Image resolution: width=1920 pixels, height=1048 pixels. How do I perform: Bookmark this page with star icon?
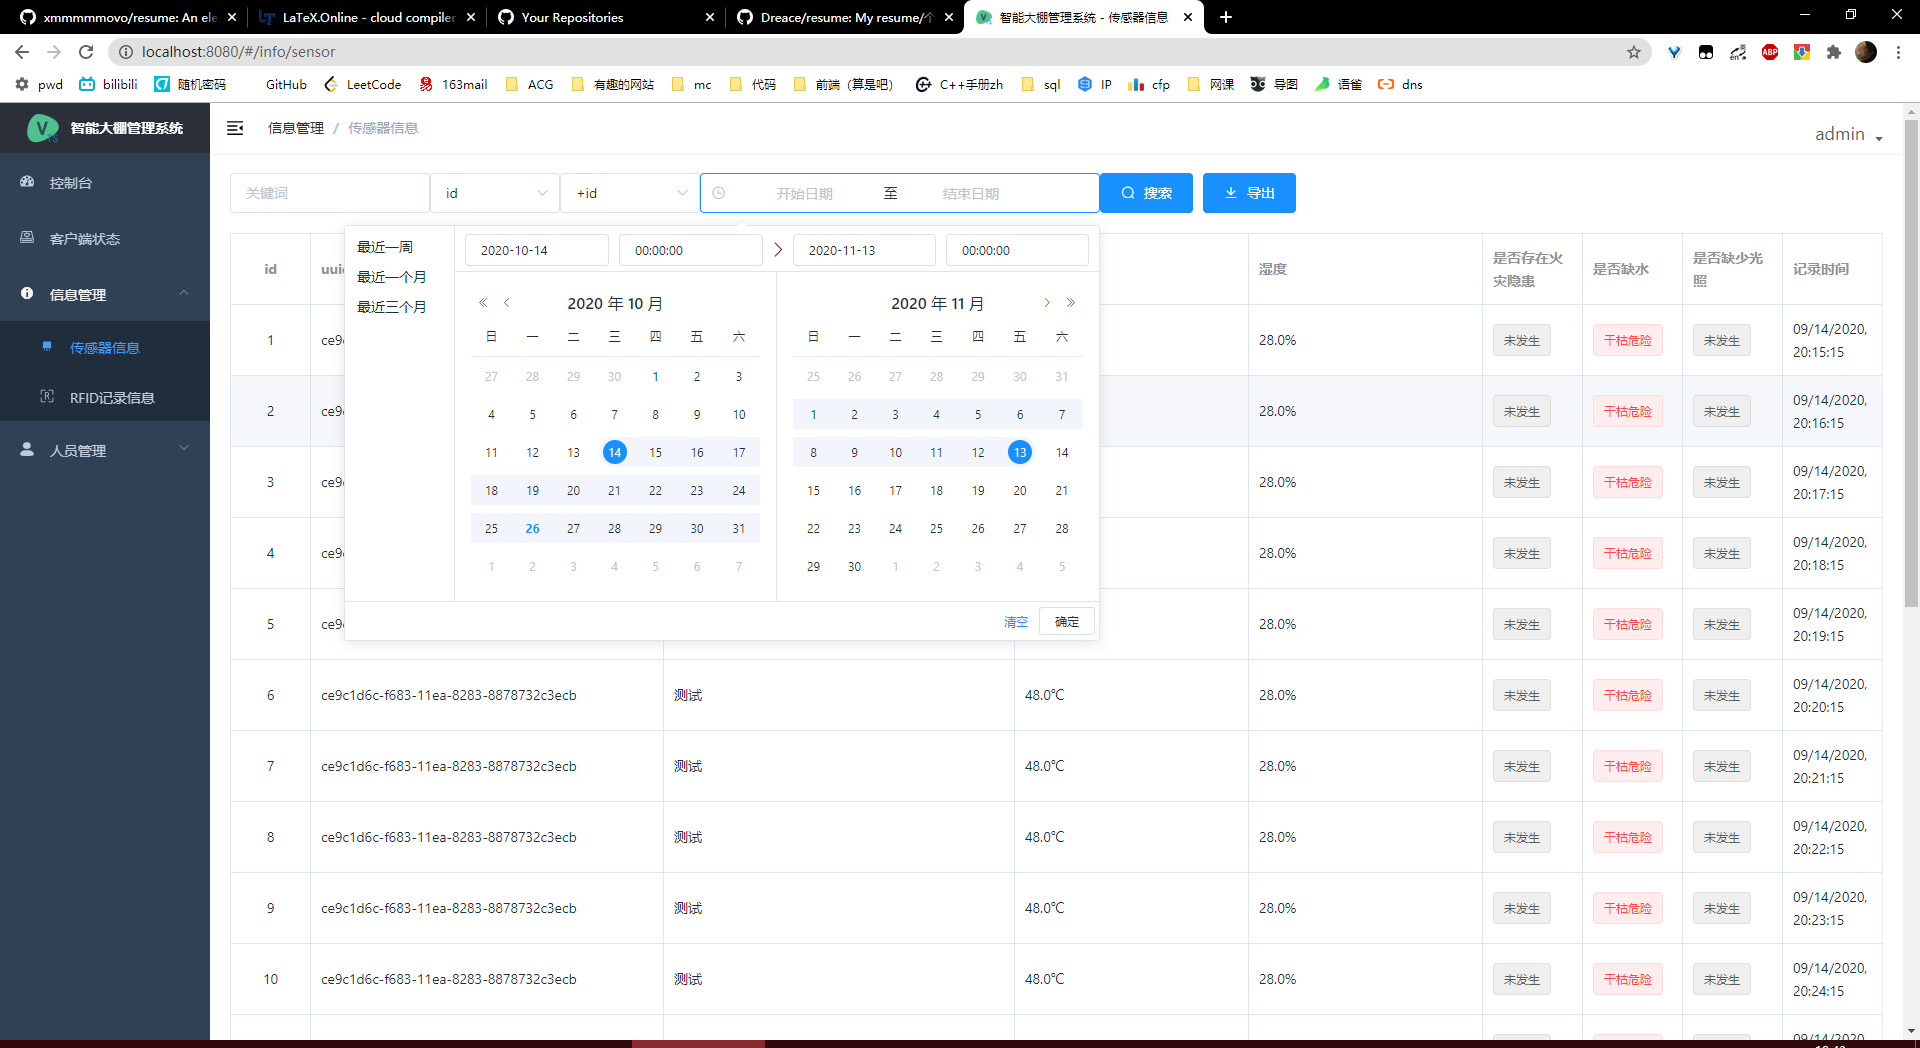tap(1634, 52)
